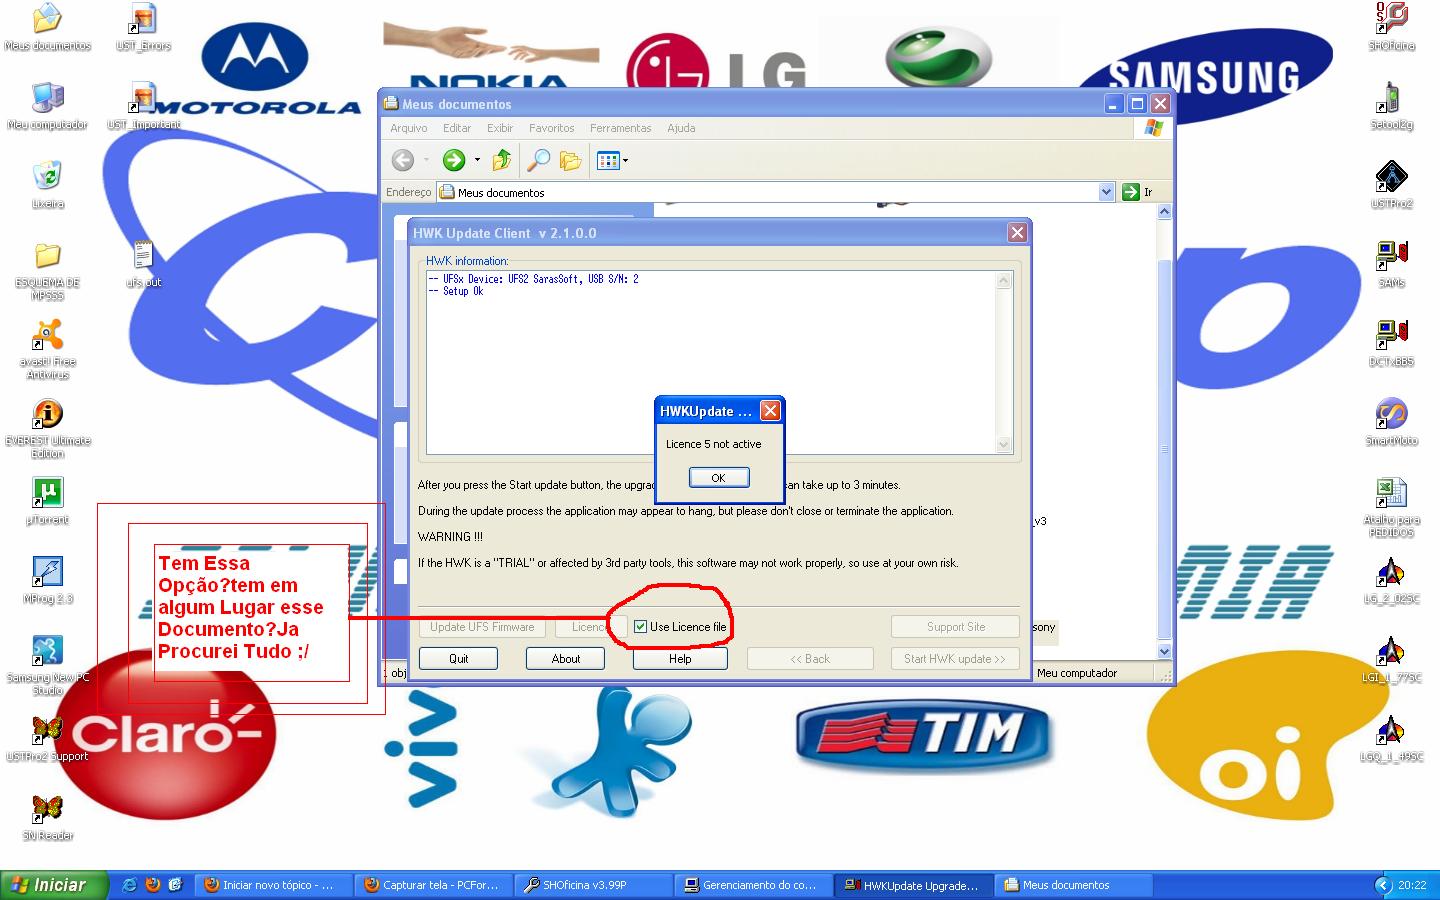This screenshot has width=1440, height=900.
Task: Select the SN Reader desktop icon
Action: pos(47,817)
